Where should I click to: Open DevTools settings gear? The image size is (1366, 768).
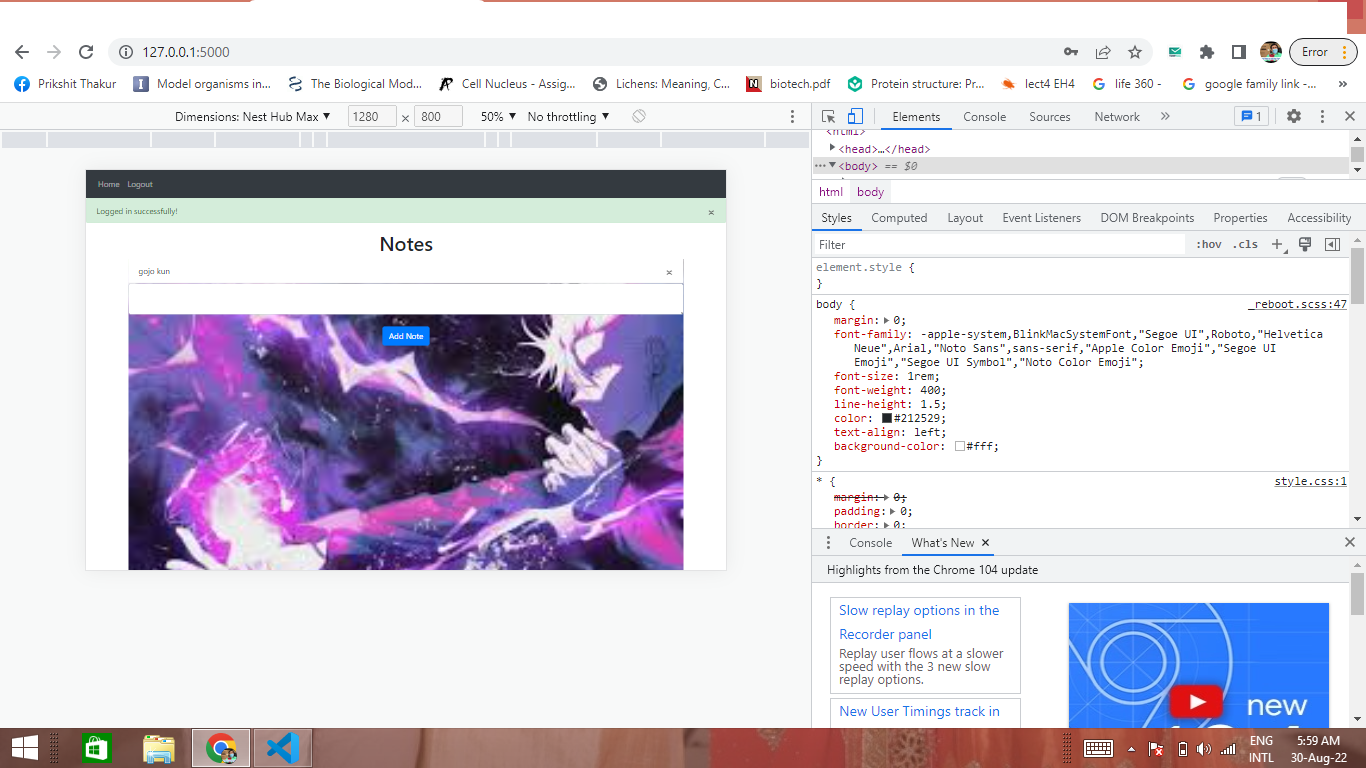pyautogui.click(x=1294, y=116)
